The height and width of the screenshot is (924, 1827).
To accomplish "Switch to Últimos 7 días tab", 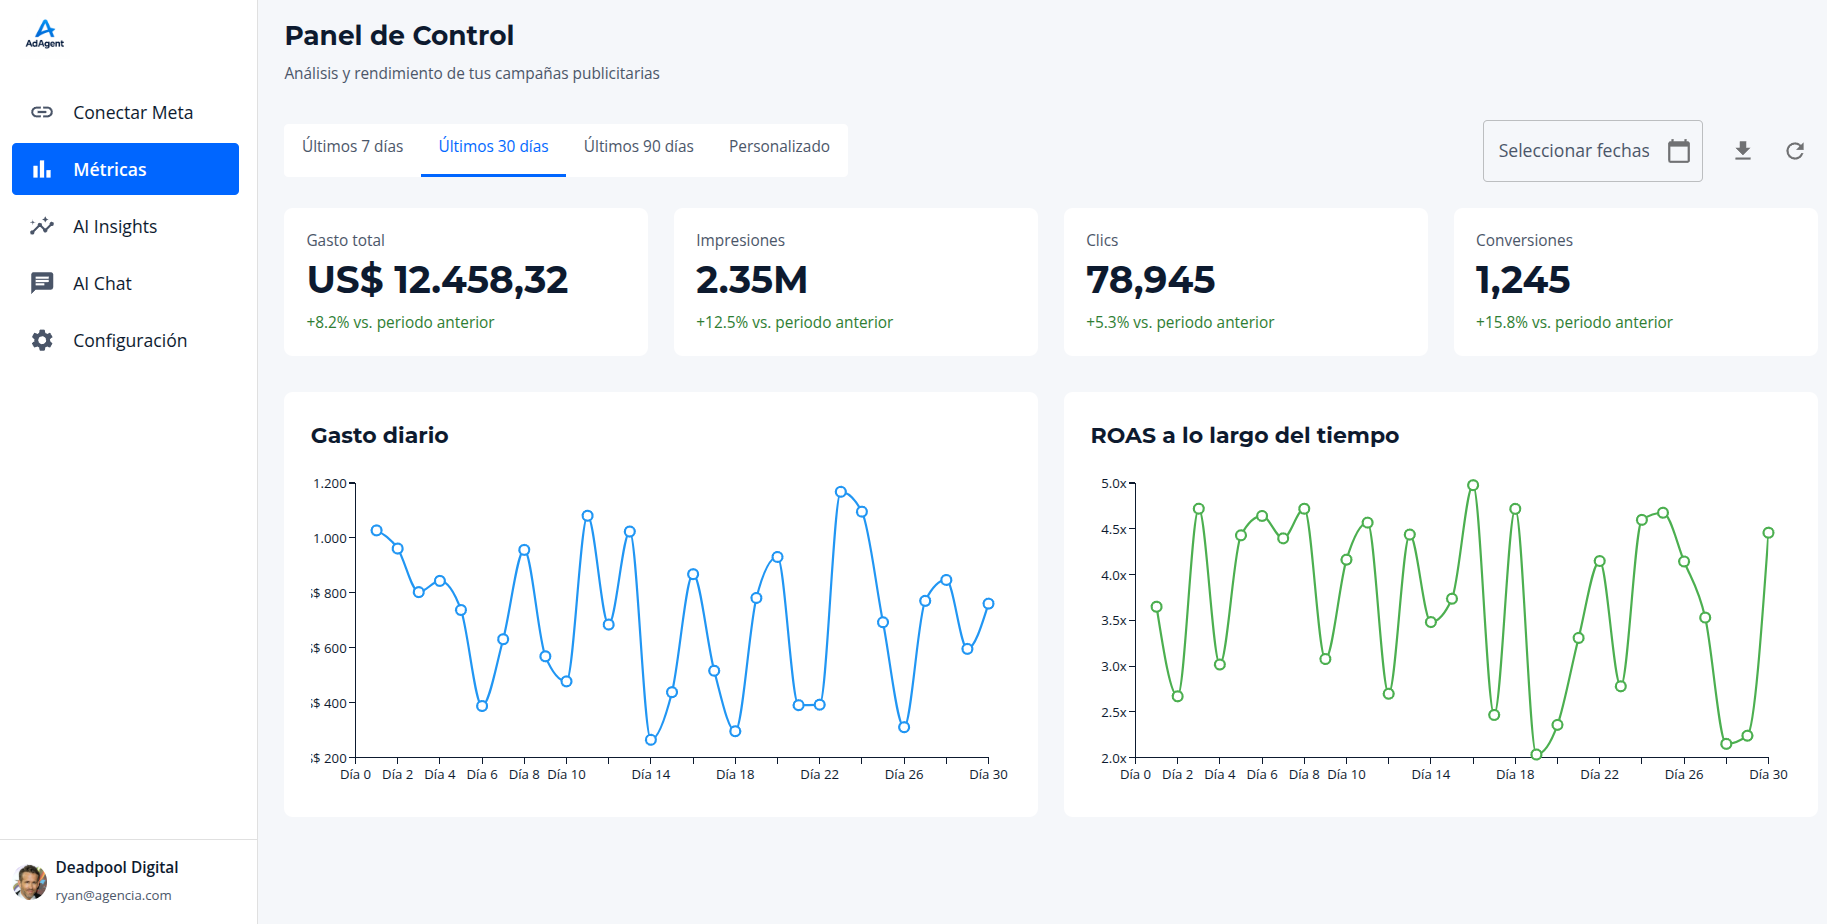I will [352, 146].
